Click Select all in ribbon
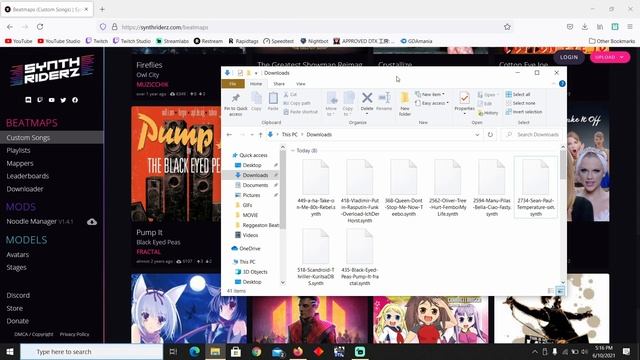This screenshot has width=640, height=360. [518, 94]
